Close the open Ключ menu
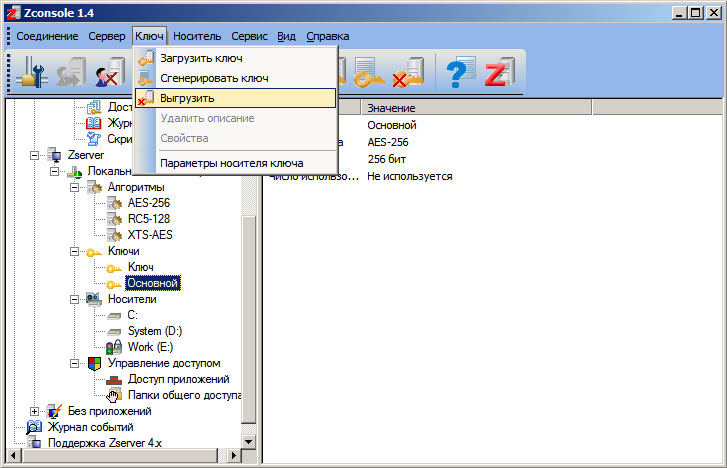This screenshot has width=727, height=468. pyautogui.click(x=149, y=36)
